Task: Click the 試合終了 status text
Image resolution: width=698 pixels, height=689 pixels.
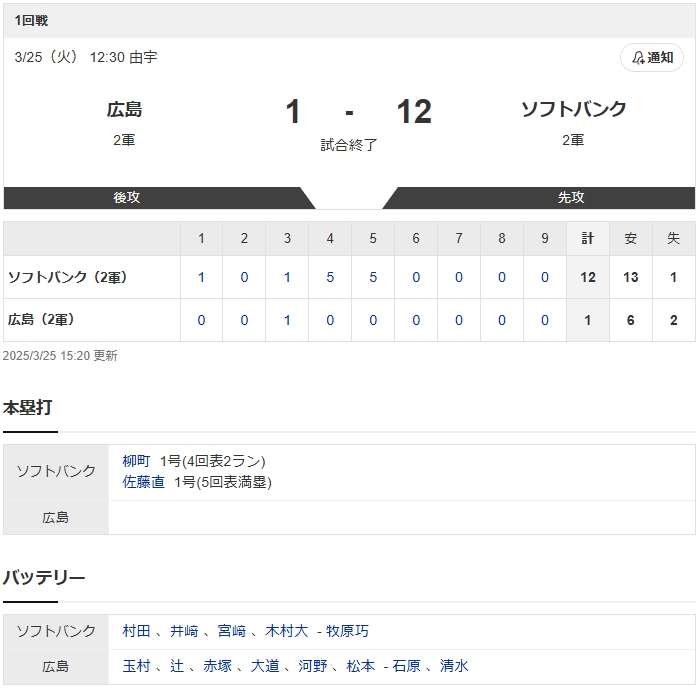Action: point(349,145)
